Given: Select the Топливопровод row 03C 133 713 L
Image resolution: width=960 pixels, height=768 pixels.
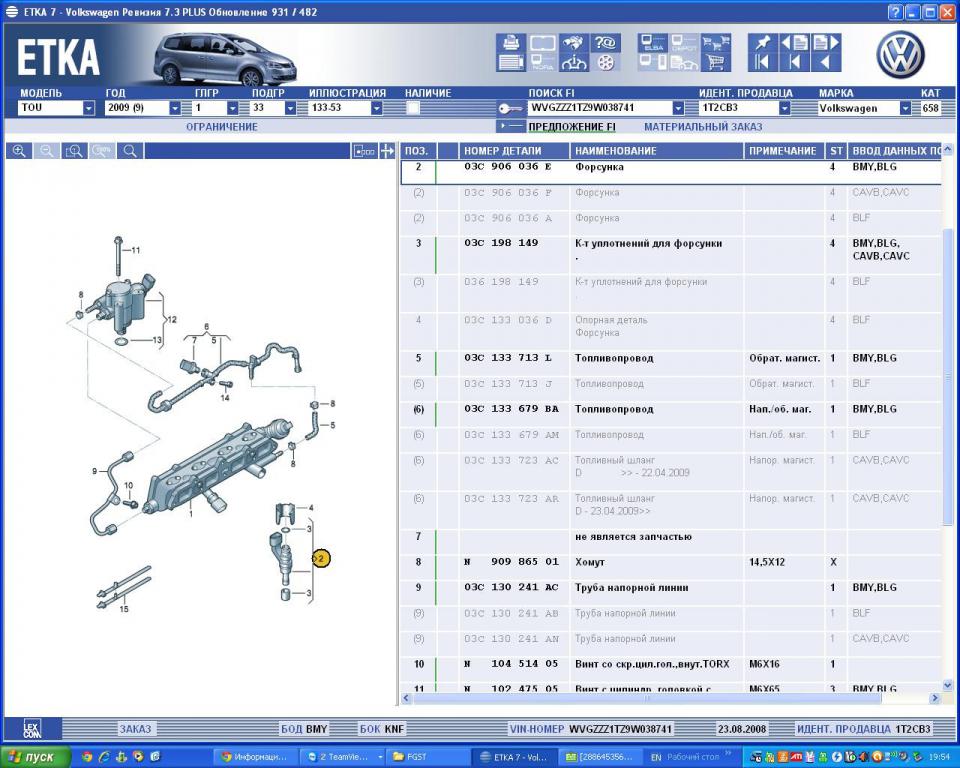Looking at the screenshot, I should pos(670,363).
